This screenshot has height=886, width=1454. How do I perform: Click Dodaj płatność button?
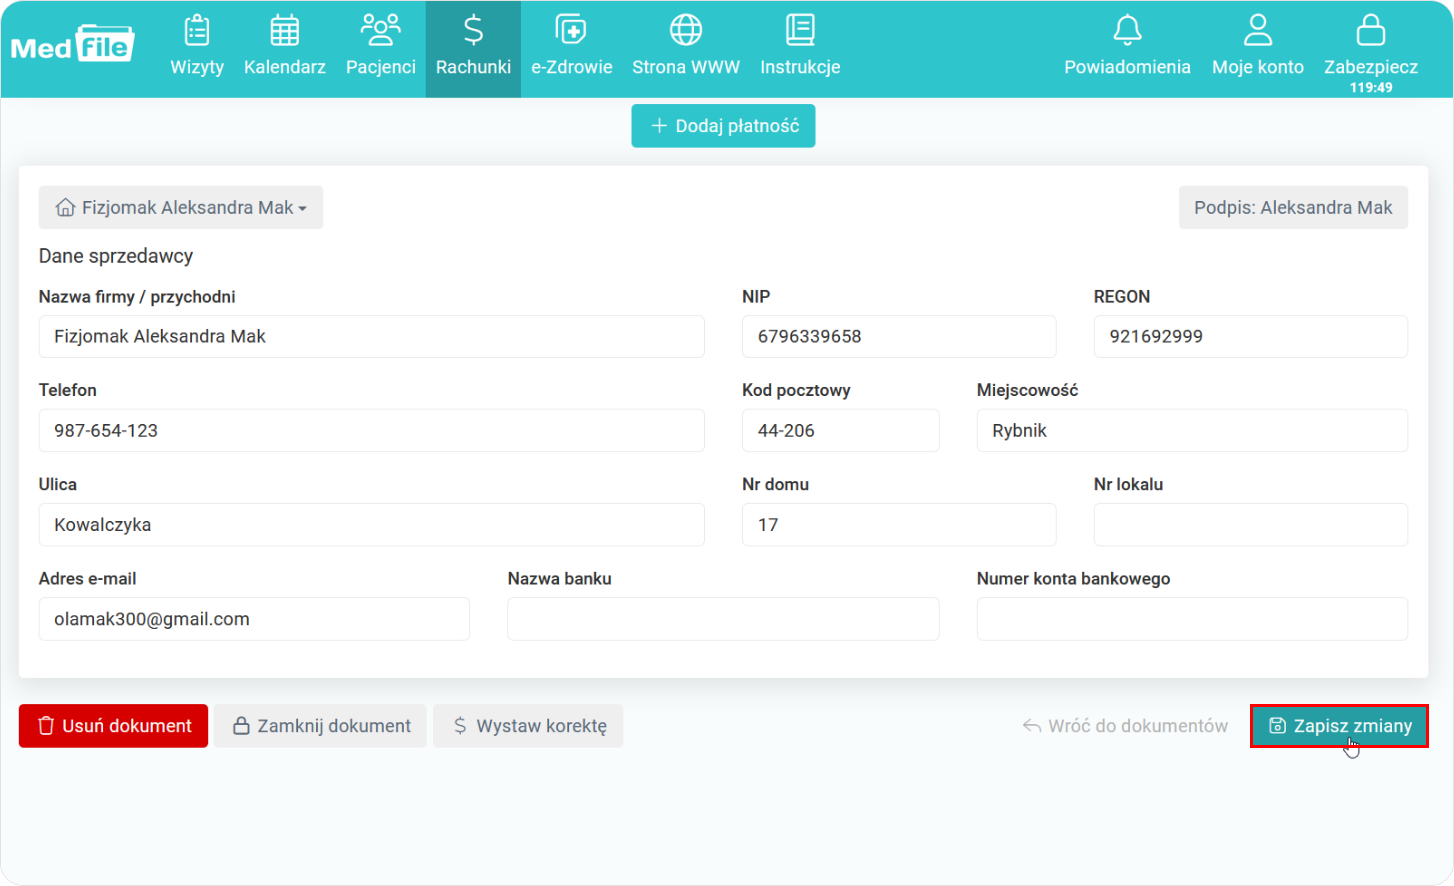pos(723,126)
